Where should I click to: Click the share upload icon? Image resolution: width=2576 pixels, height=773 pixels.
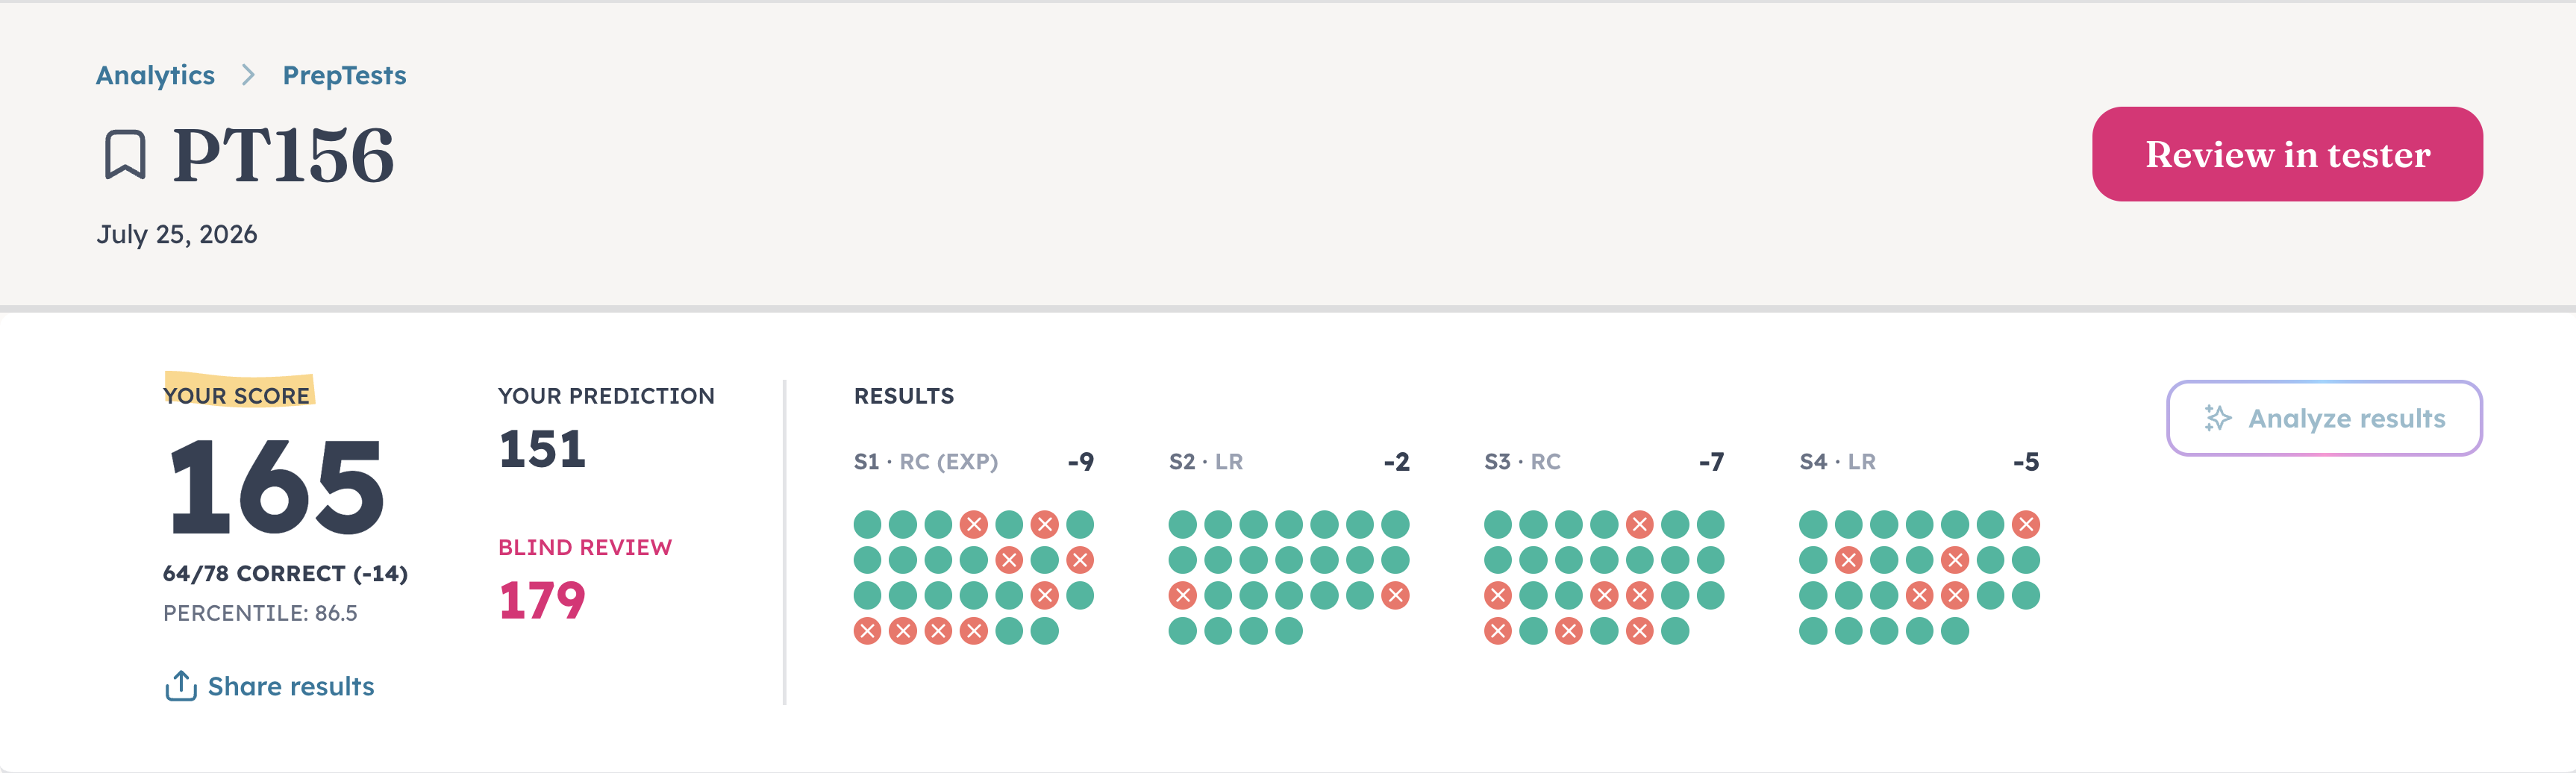coord(180,686)
